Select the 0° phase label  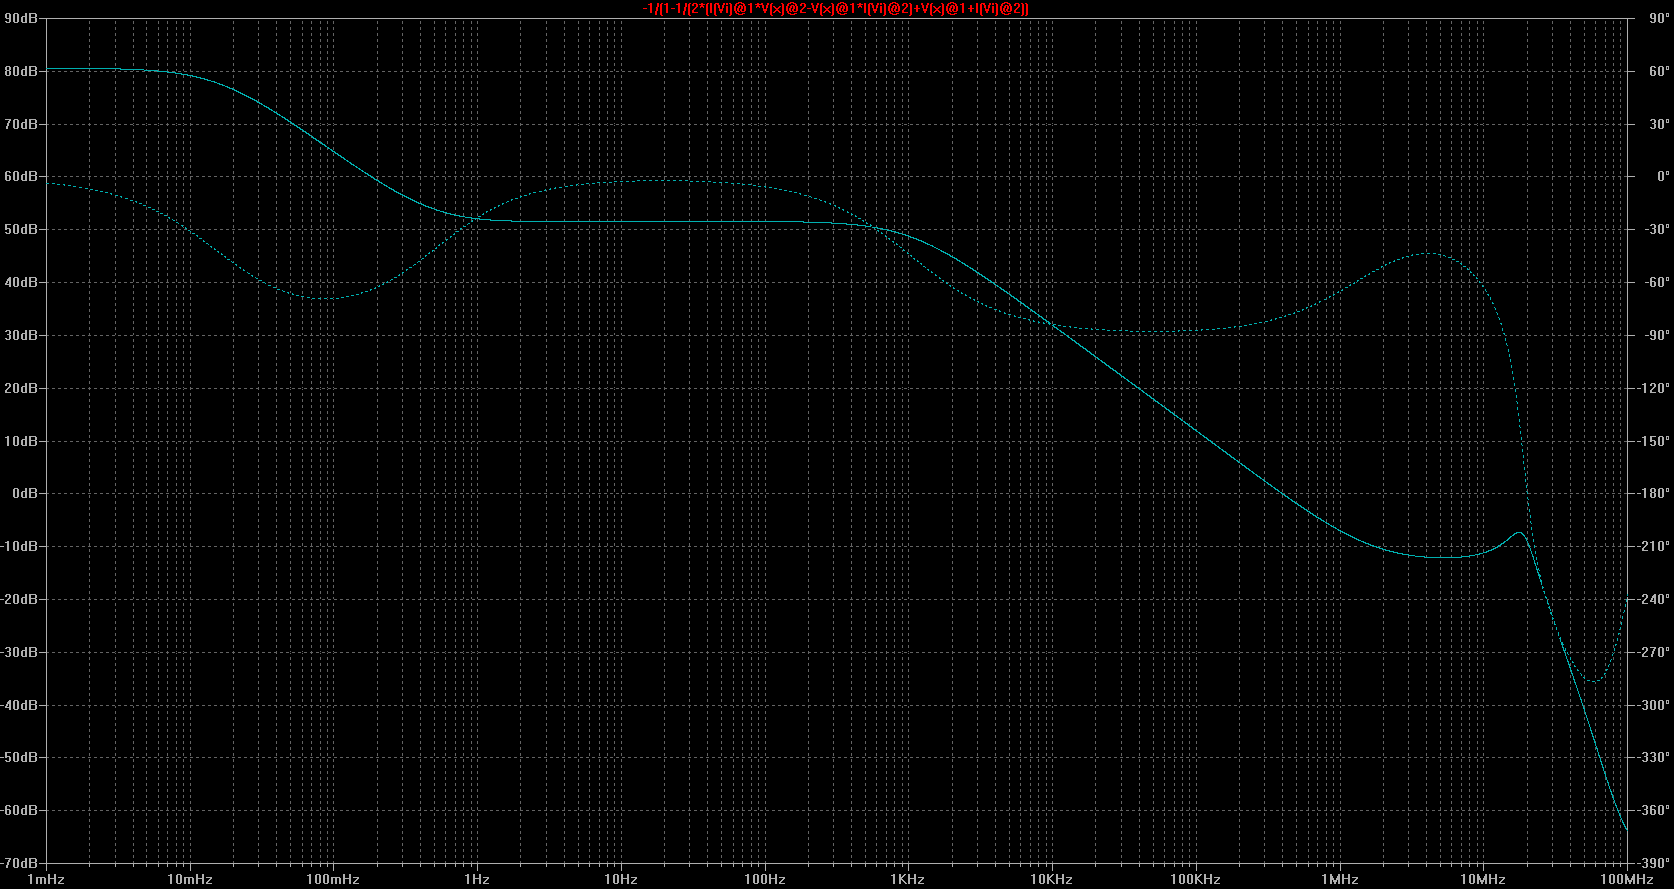1662,176
